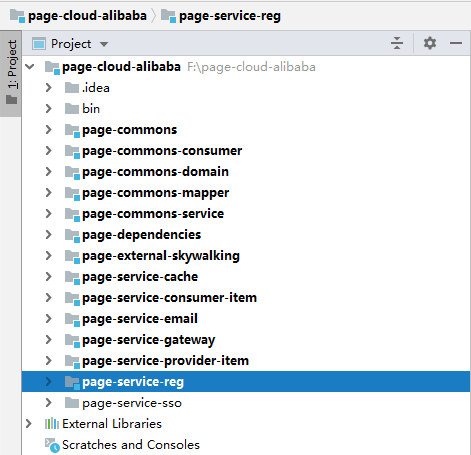
Task: Click the External Libraries bar-chart icon
Action: point(52,424)
